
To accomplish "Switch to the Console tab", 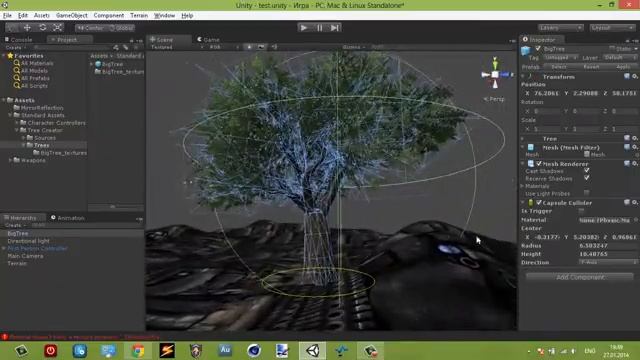I will [x=19, y=40].
